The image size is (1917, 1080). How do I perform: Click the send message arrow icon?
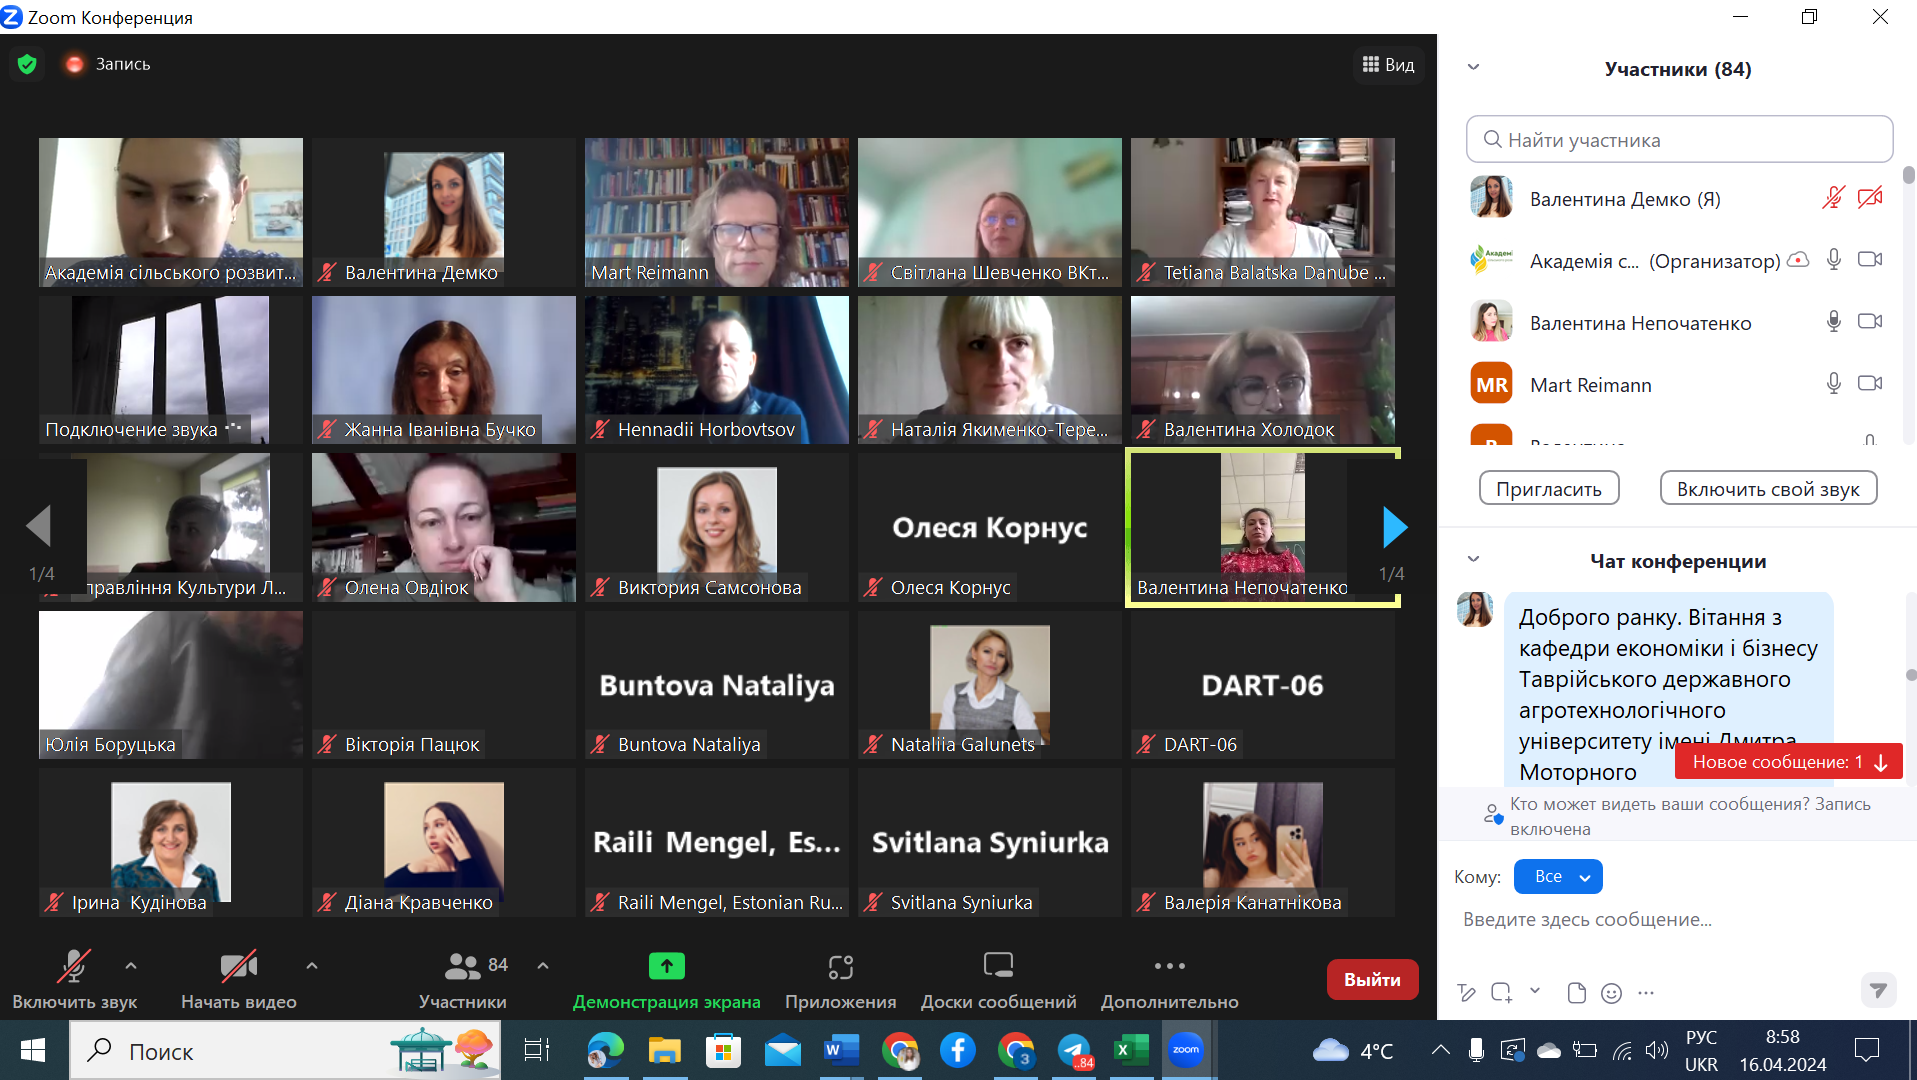[x=1878, y=991]
